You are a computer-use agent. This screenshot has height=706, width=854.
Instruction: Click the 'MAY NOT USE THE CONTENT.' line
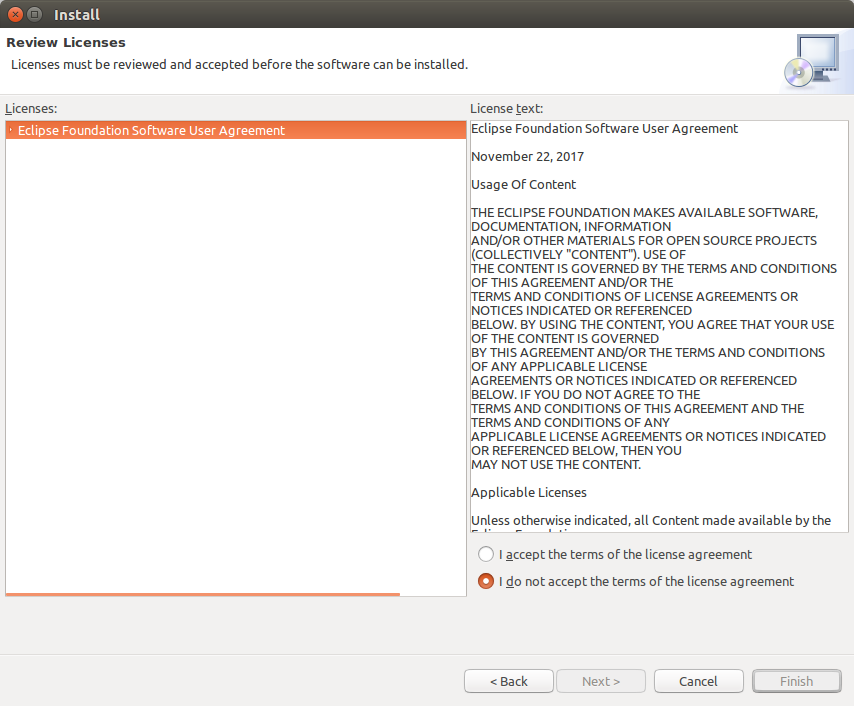click(x=556, y=465)
